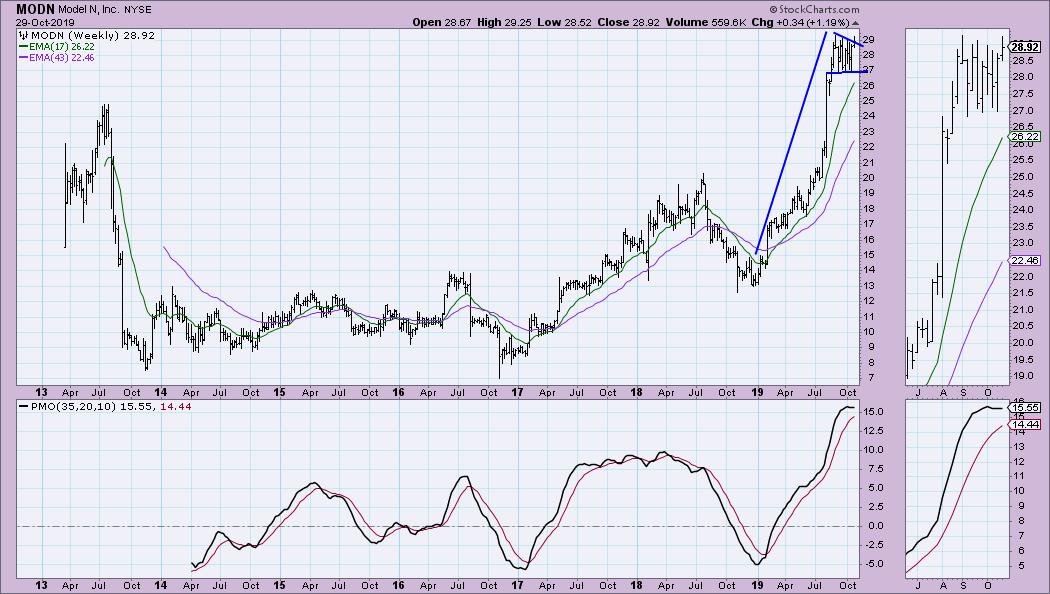The width and height of the screenshot is (1050, 594).
Task: Click the up-triangle icon after the Chg value
Action: [855, 23]
